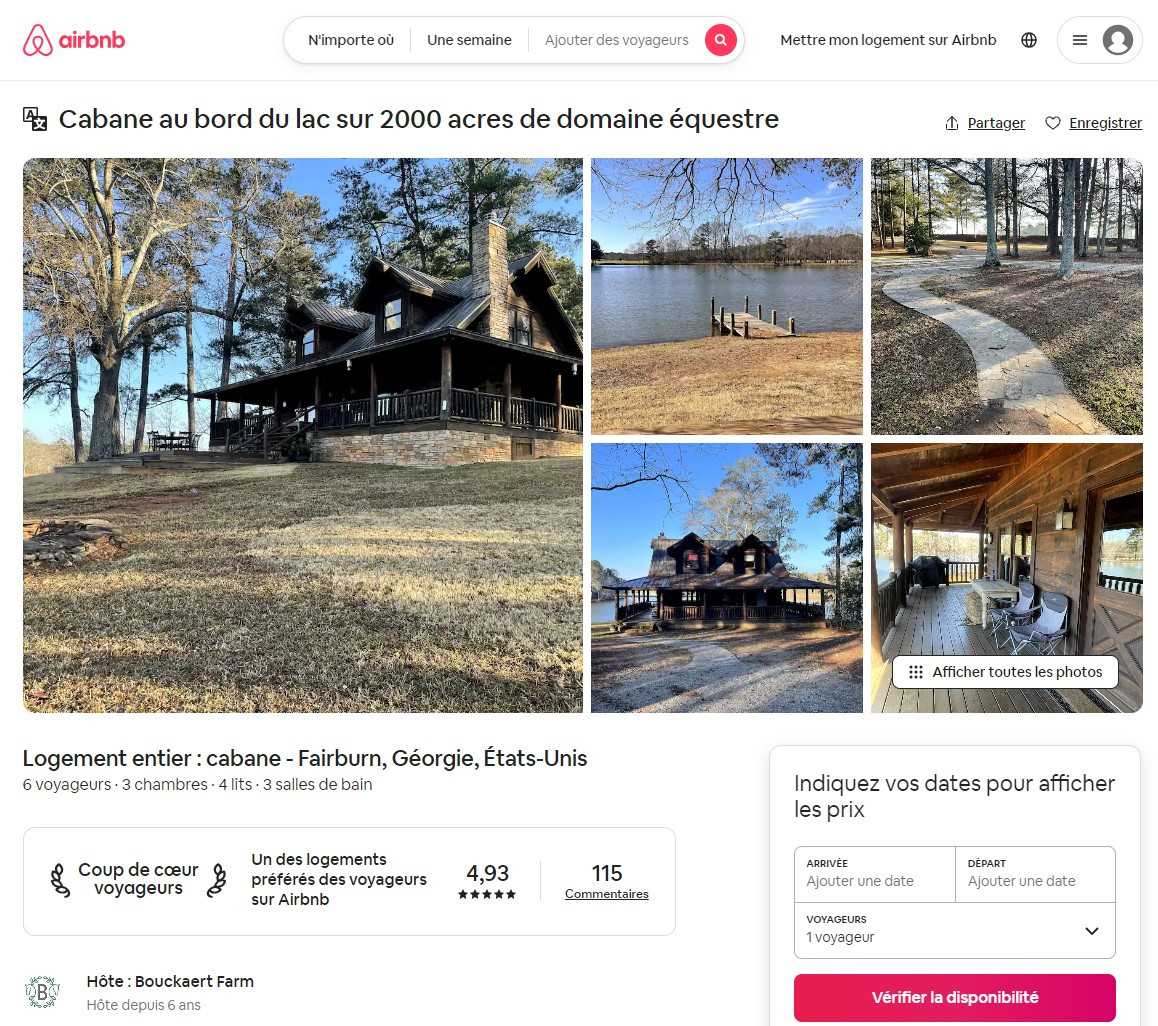Select the Départ date field
Image resolution: width=1158 pixels, height=1026 pixels.
click(x=1035, y=874)
